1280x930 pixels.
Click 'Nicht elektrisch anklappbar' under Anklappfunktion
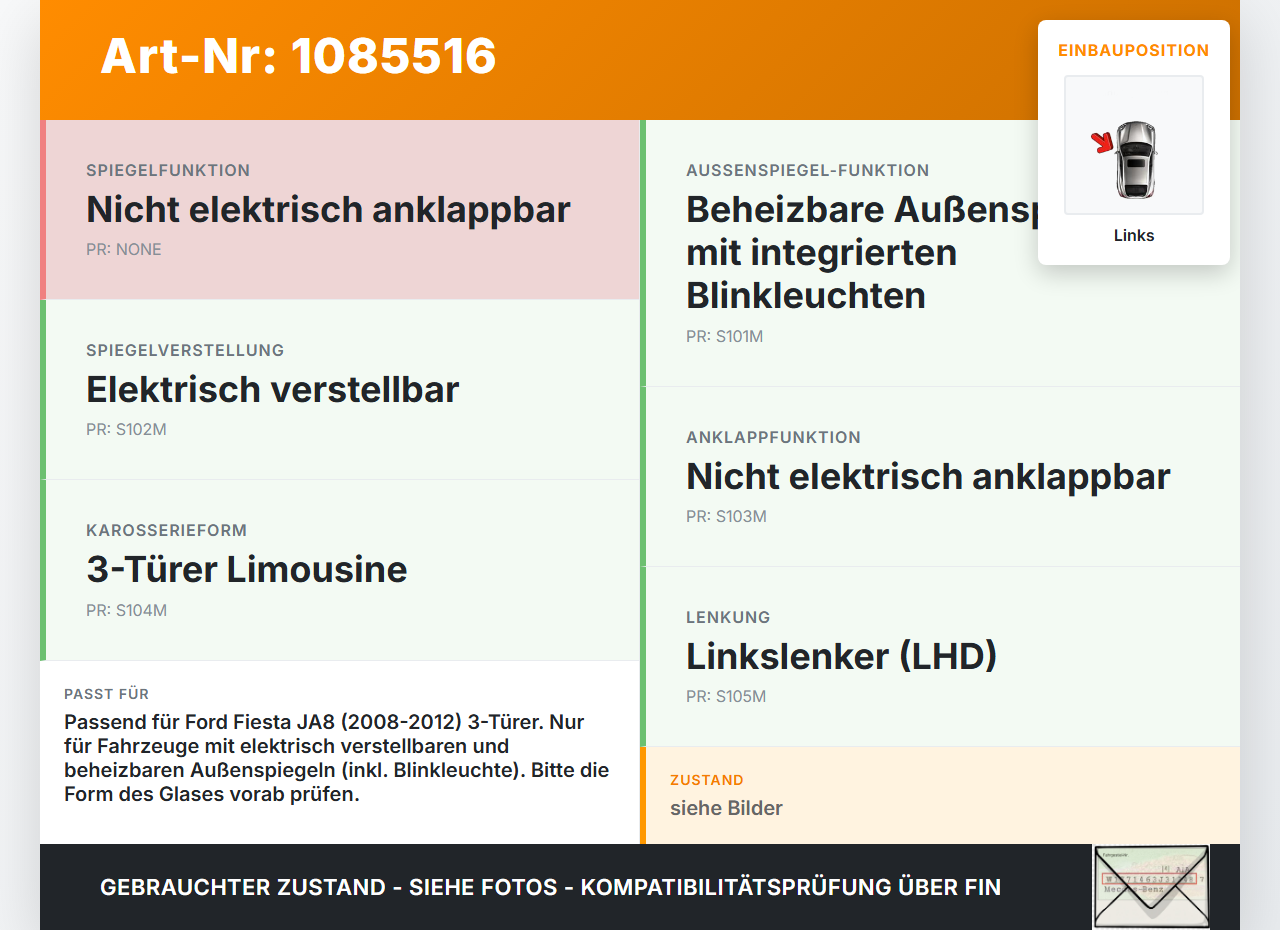pyautogui.click(x=928, y=477)
